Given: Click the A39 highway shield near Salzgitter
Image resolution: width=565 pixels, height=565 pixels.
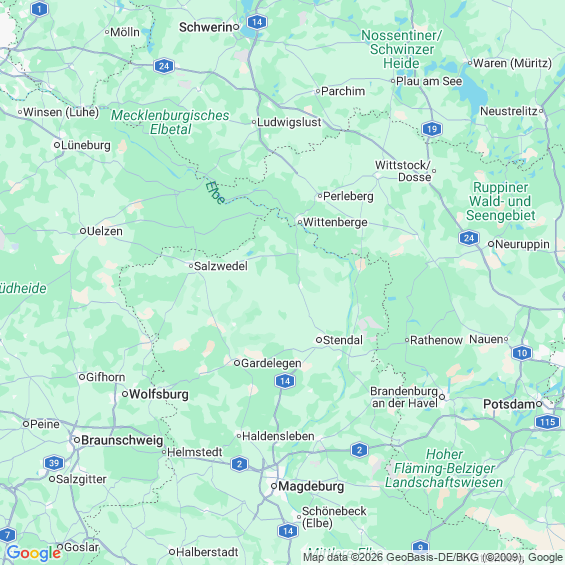Looking at the screenshot, I should coord(54,463).
